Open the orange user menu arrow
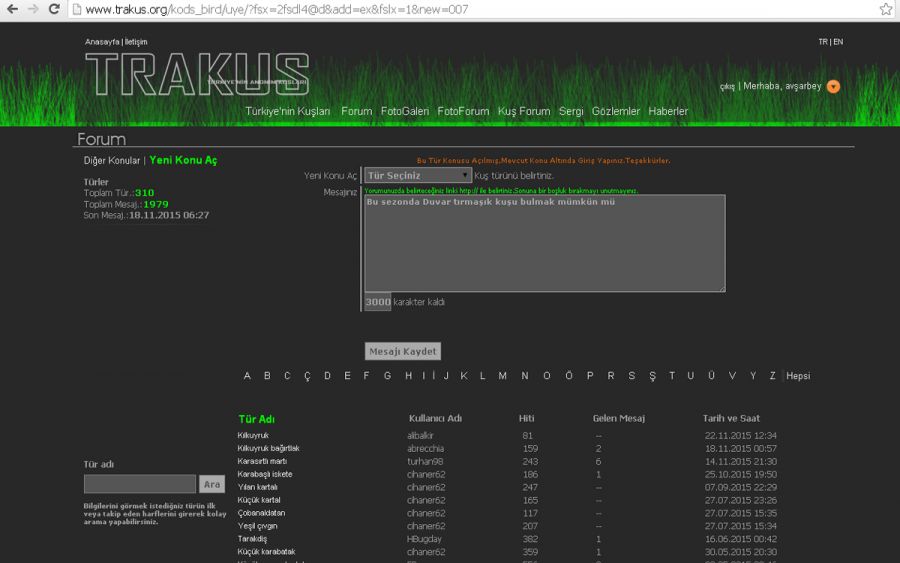 tap(833, 87)
